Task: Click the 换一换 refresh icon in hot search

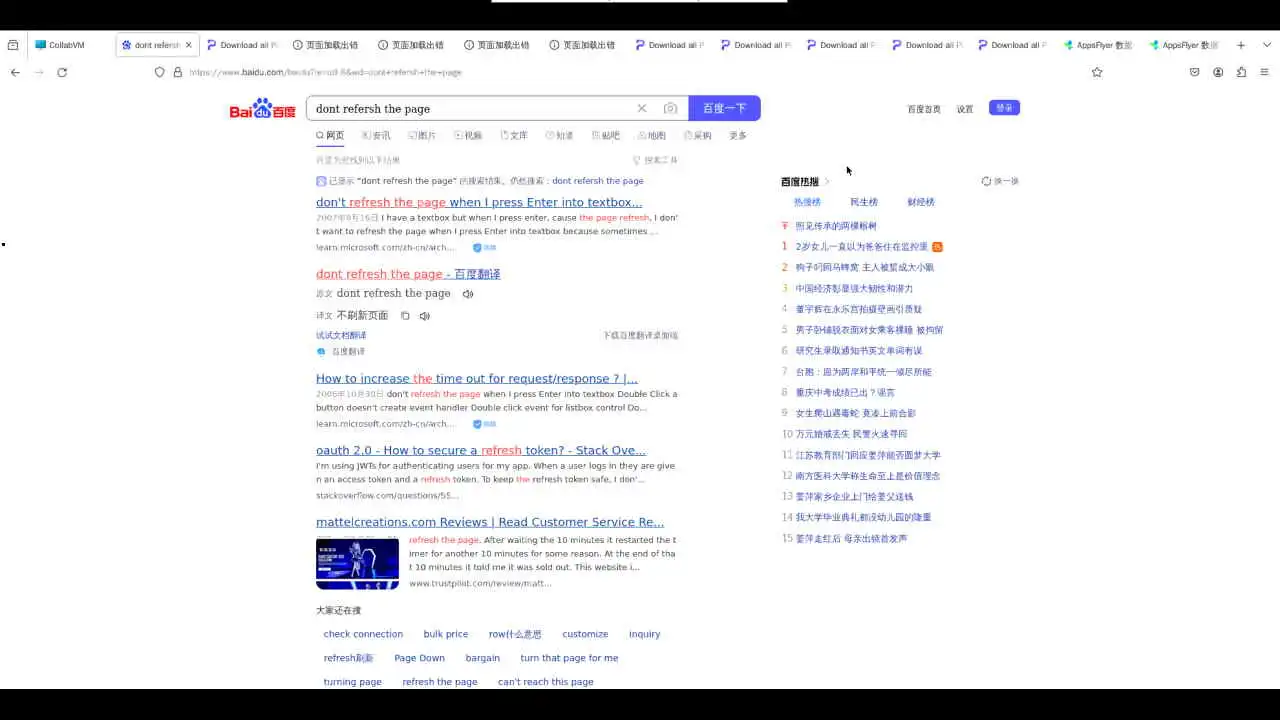Action: tap(986, 181)
